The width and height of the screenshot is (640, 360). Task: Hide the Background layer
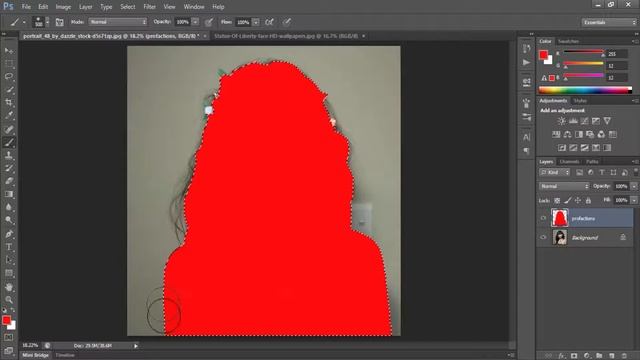(x=543, y=237)
